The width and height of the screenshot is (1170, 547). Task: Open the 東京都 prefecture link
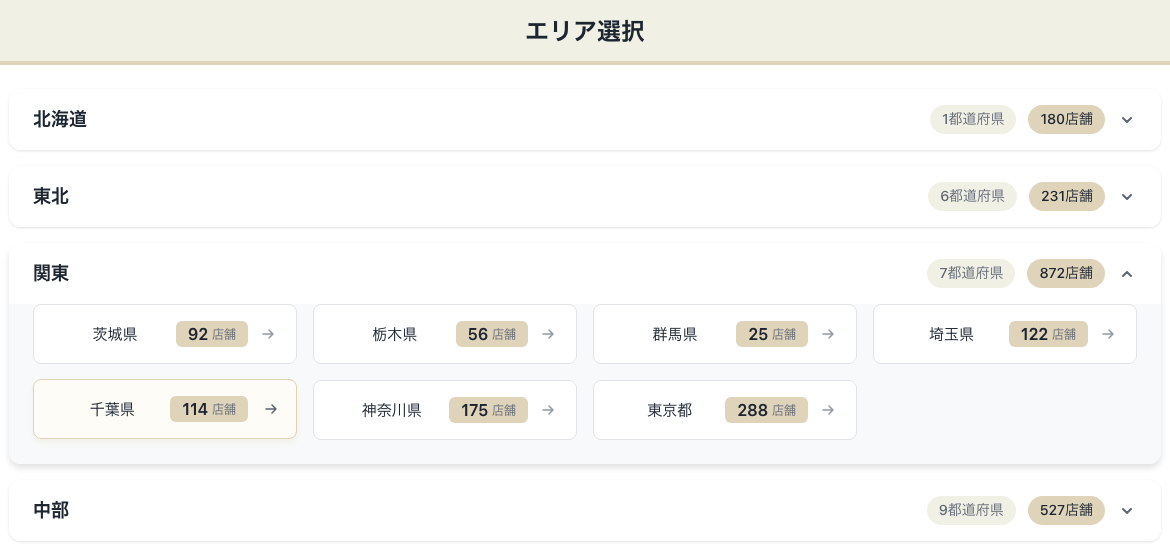click(670, 410)
